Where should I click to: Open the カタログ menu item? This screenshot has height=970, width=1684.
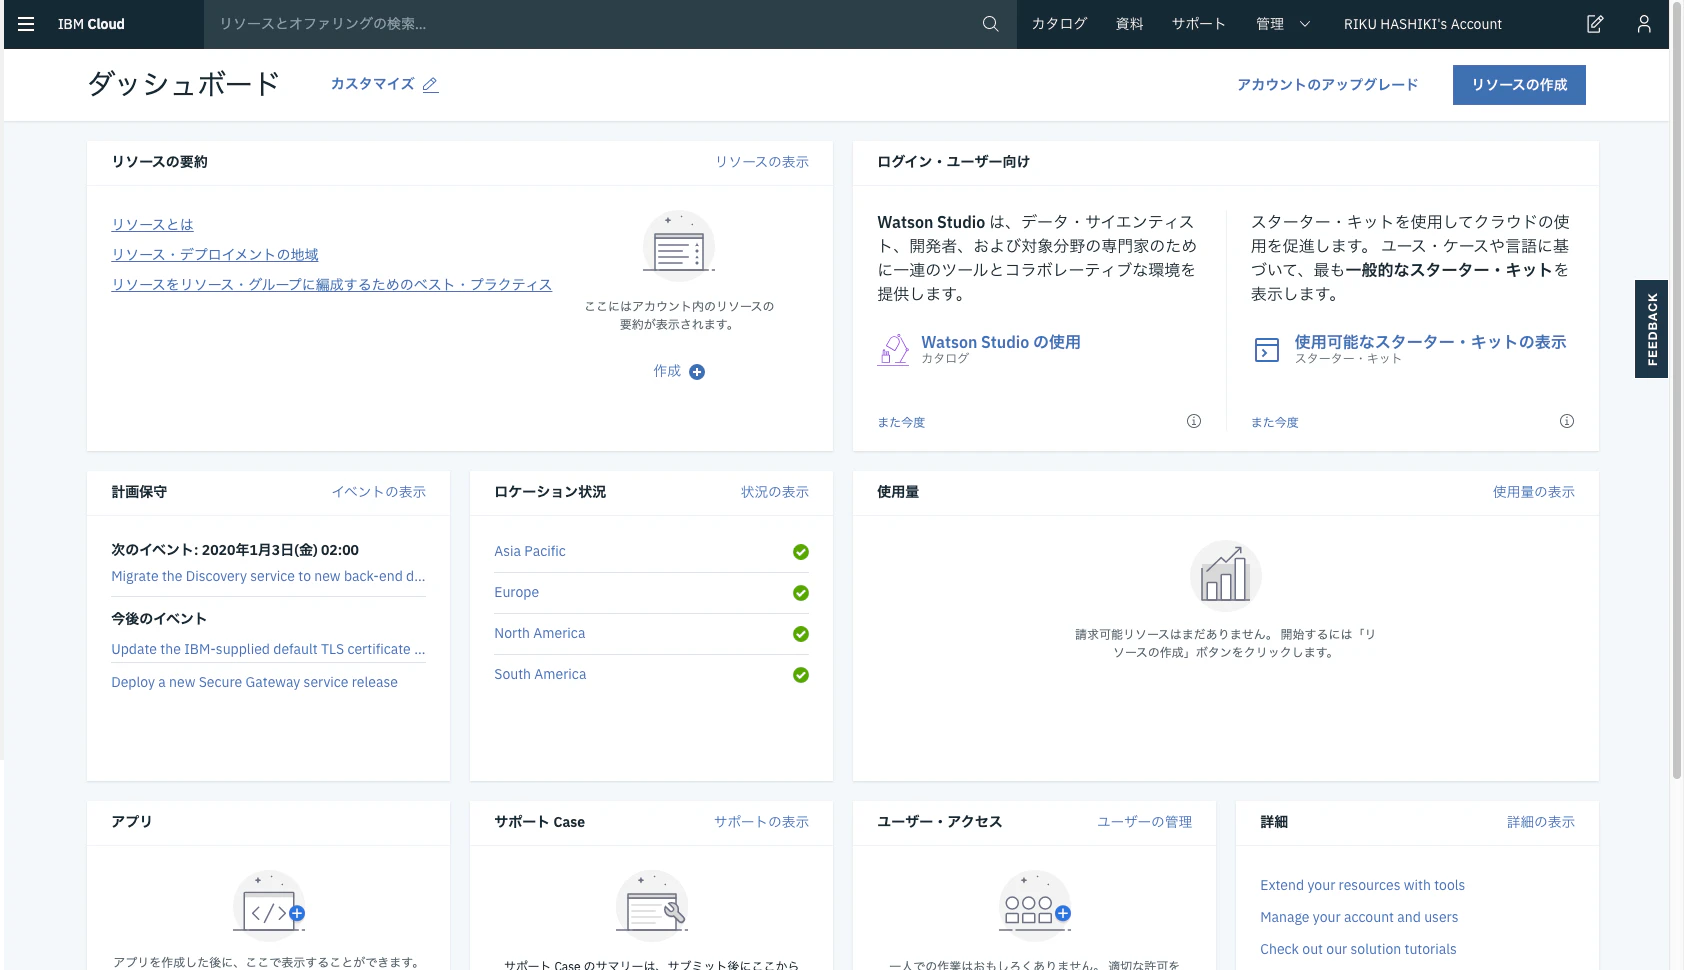[1059, 24]
